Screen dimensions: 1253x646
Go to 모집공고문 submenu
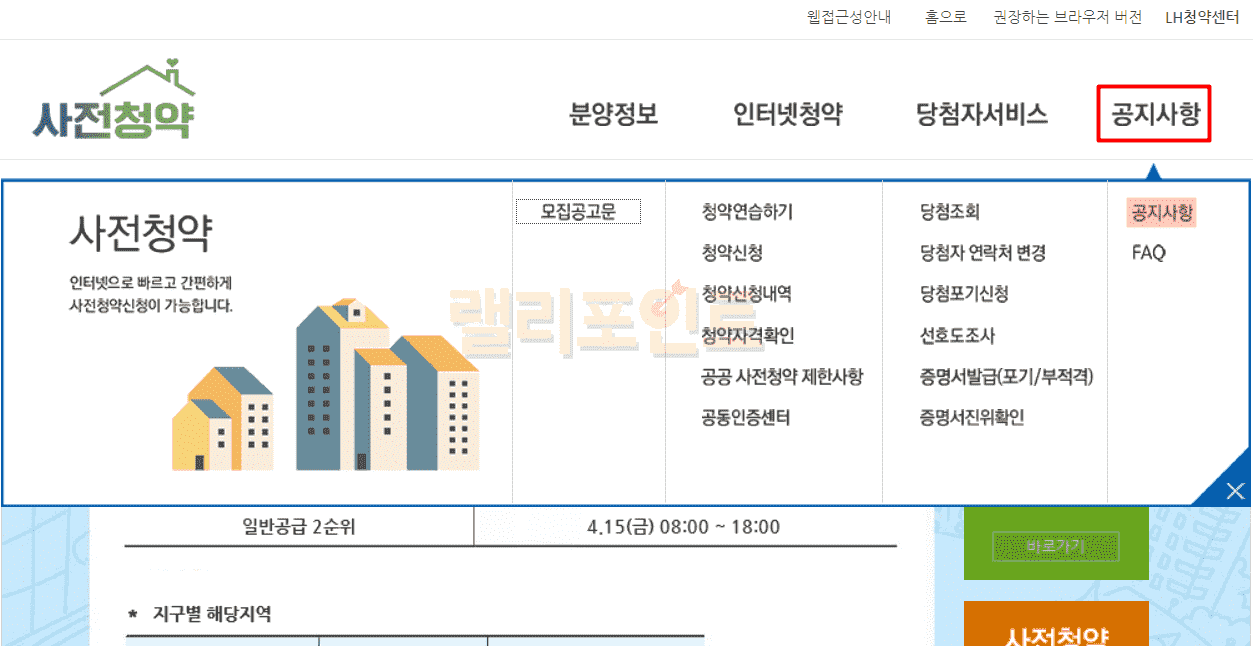578,212
